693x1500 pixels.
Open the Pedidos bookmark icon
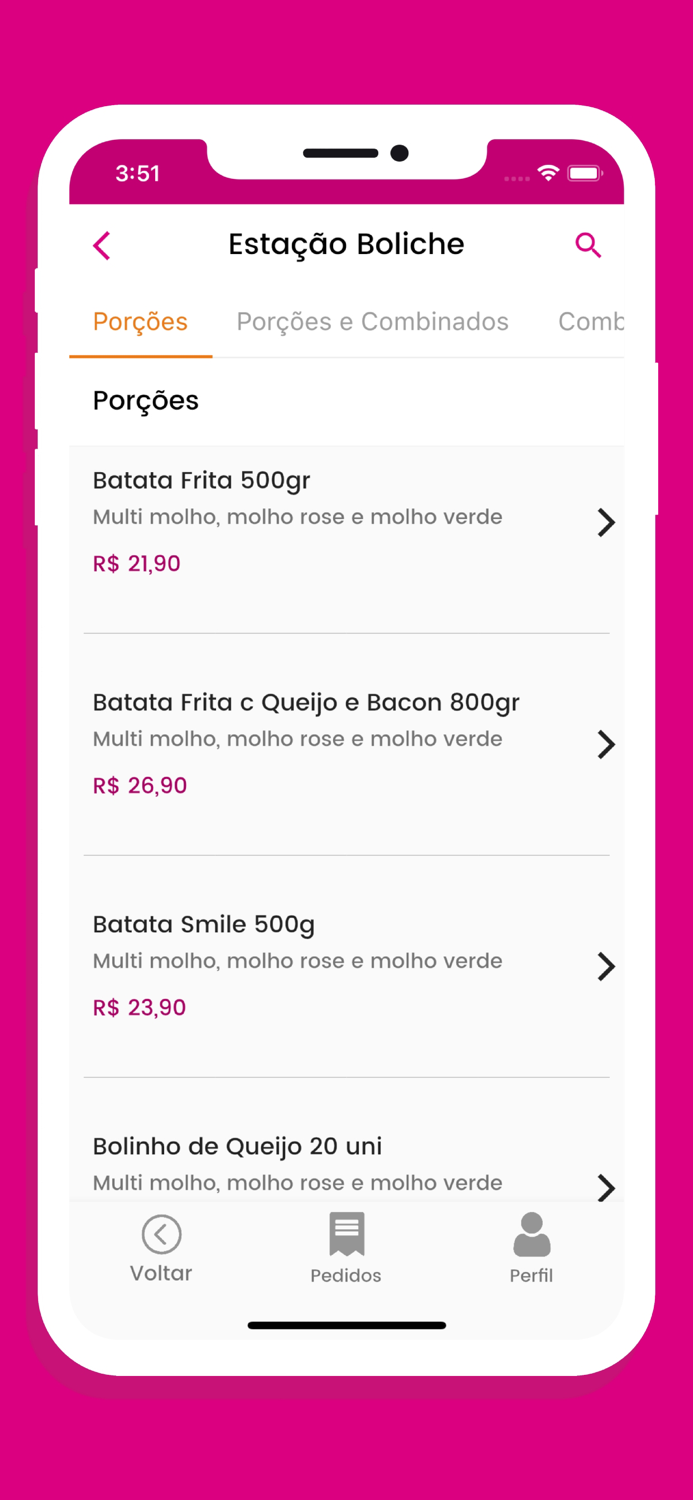coord(346,1234)
